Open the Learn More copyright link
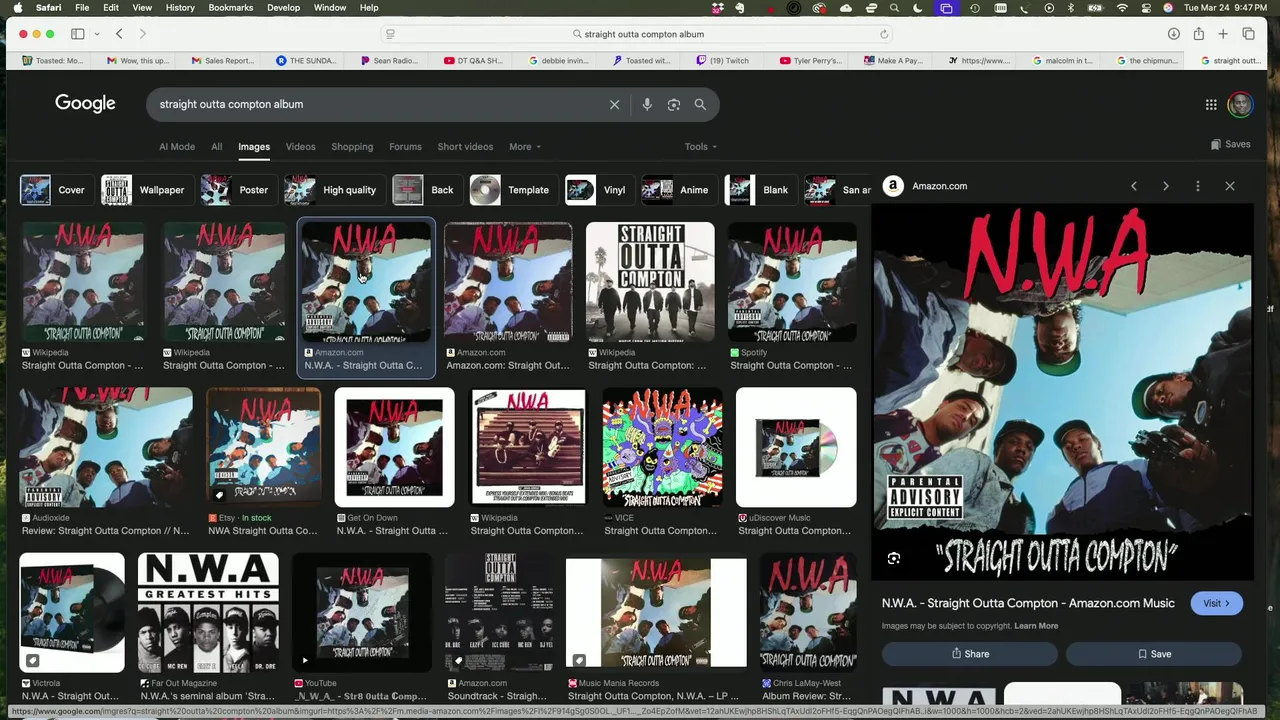The height and width of the screenshot is (720, 1280). (1036, 626)
